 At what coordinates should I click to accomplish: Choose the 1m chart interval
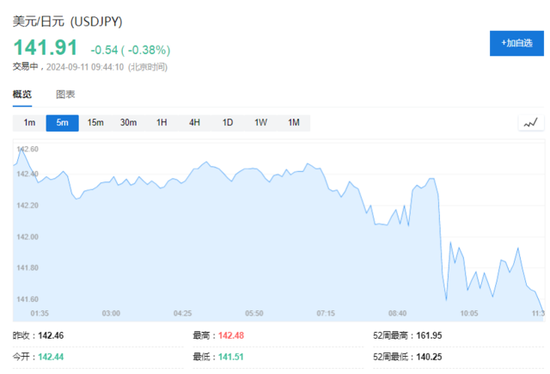click(x=29, y=123)
